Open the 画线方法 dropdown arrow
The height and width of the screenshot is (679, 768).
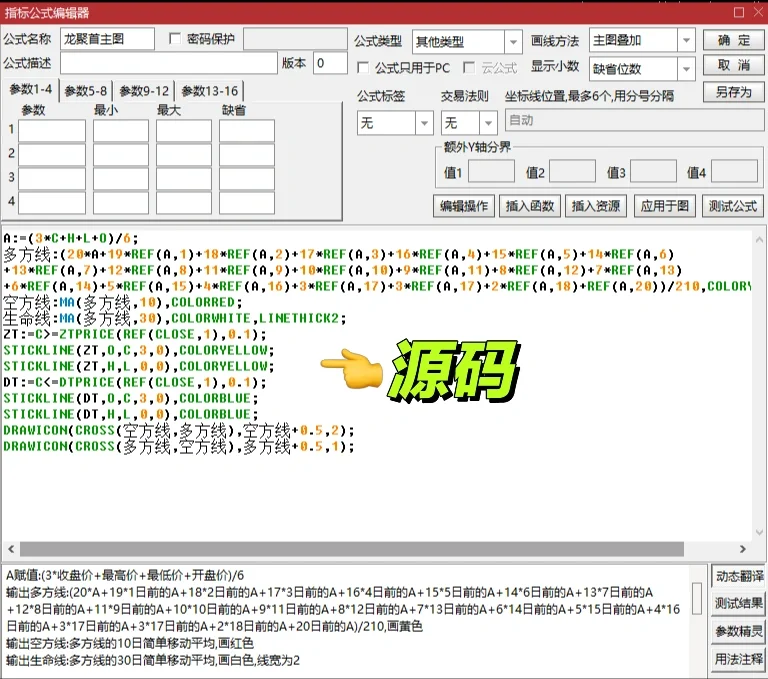tap(686, 41)
